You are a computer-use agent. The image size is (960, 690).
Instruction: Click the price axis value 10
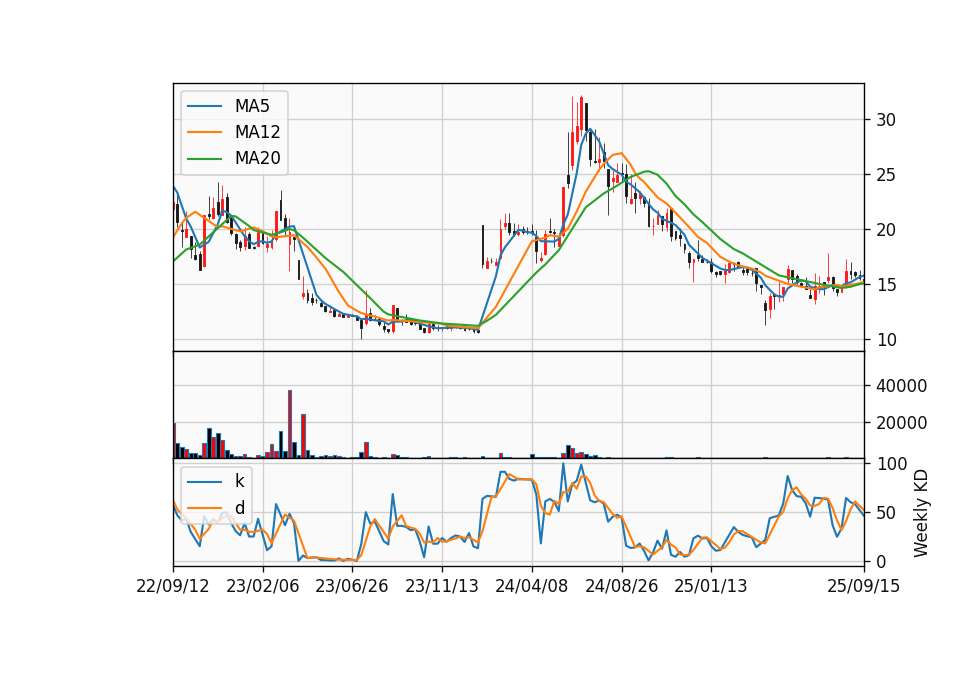886,340
